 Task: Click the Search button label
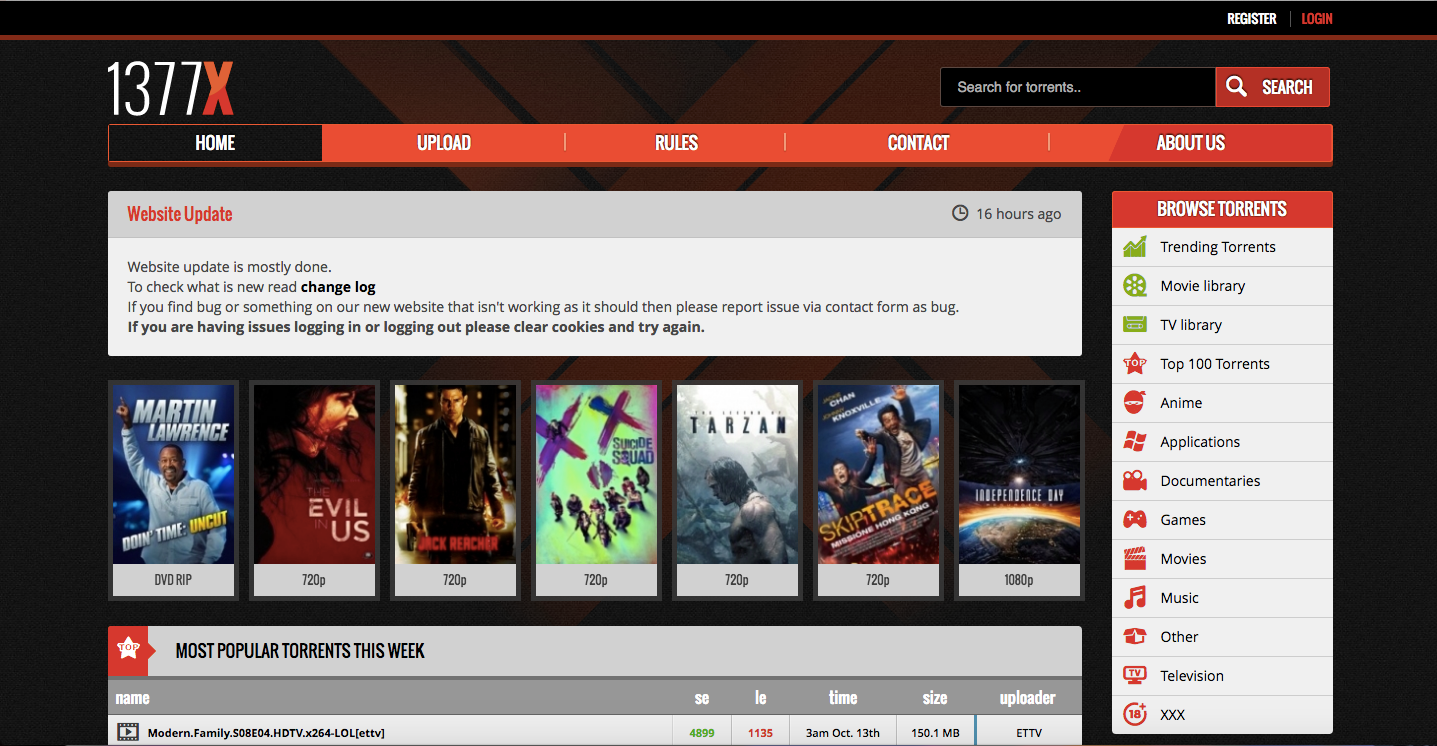(1287, 87)
